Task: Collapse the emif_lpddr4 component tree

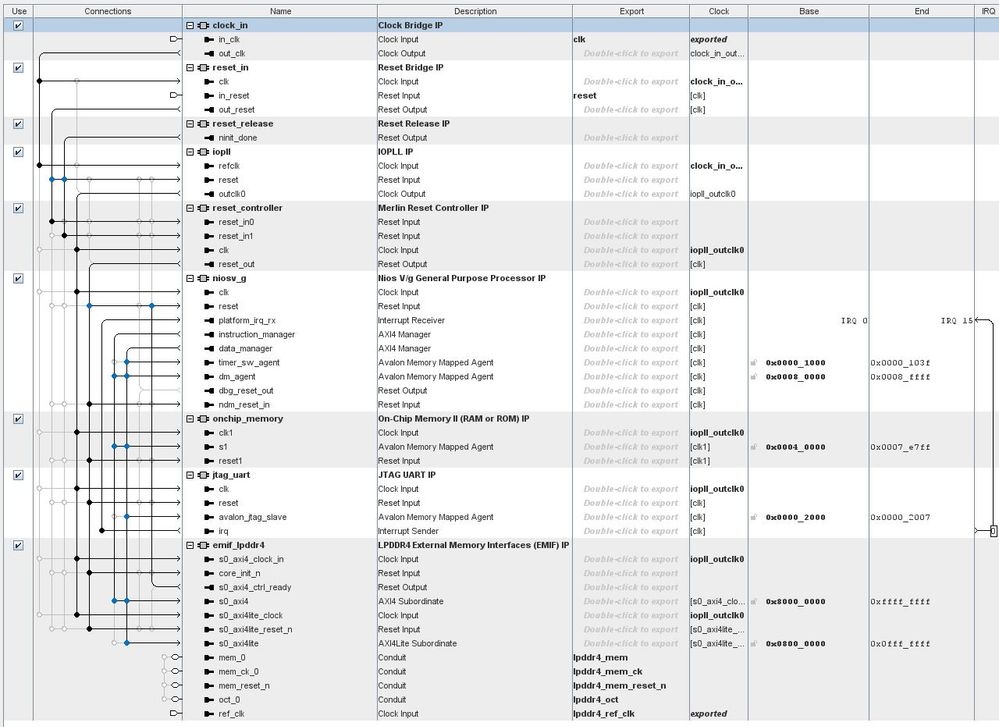Action: point(190,545)
